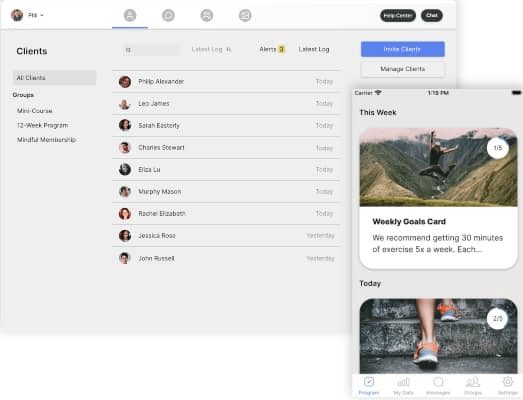Expand the account dropdown next to profile name
Image resolution: width=523 pixels, height=400 pixels.
[x=42, y=15]
